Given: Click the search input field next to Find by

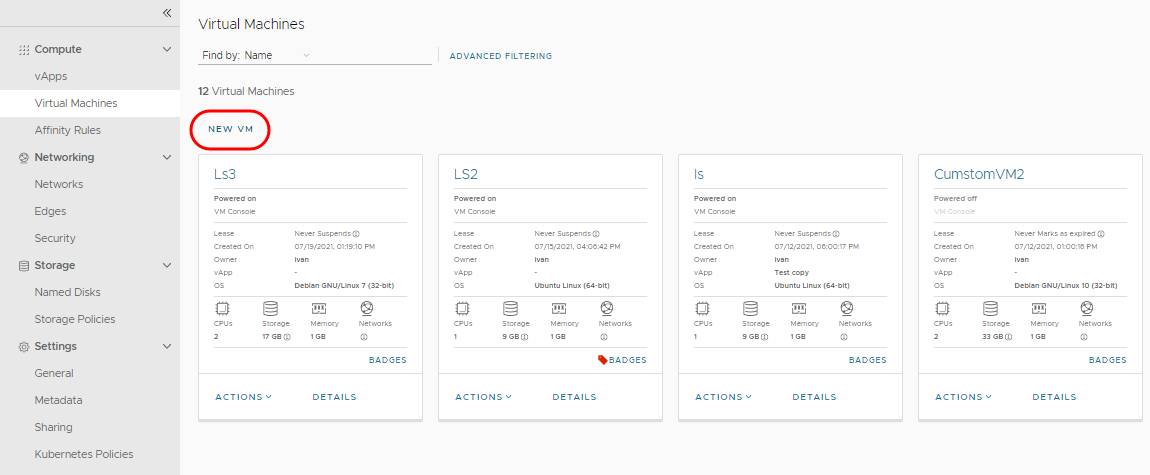Looking at the screenshot, I should 370,56.
